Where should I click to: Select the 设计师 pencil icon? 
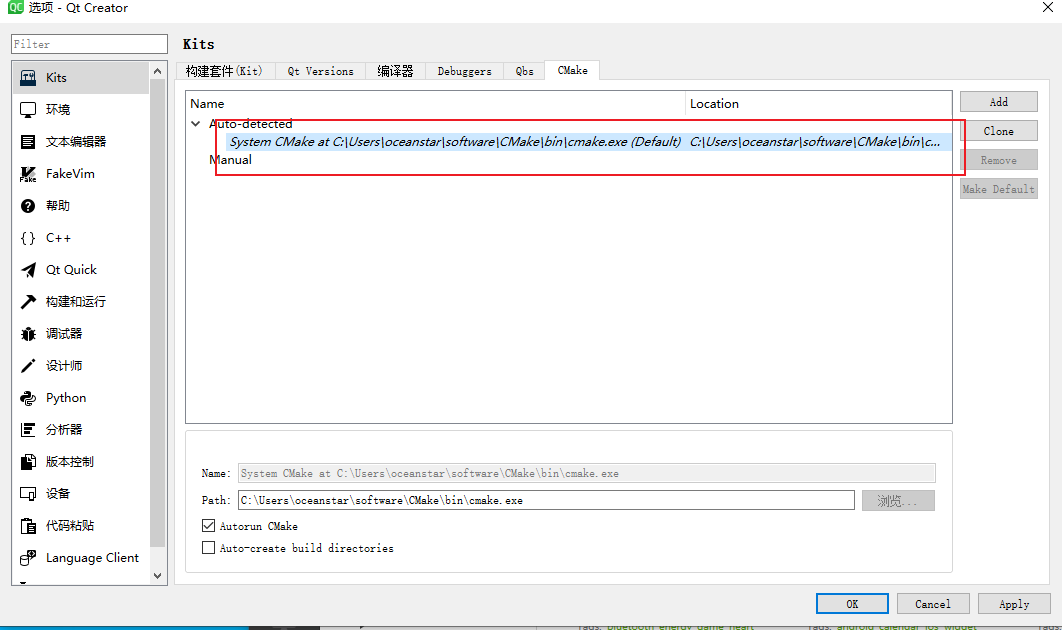click(28, 366)
